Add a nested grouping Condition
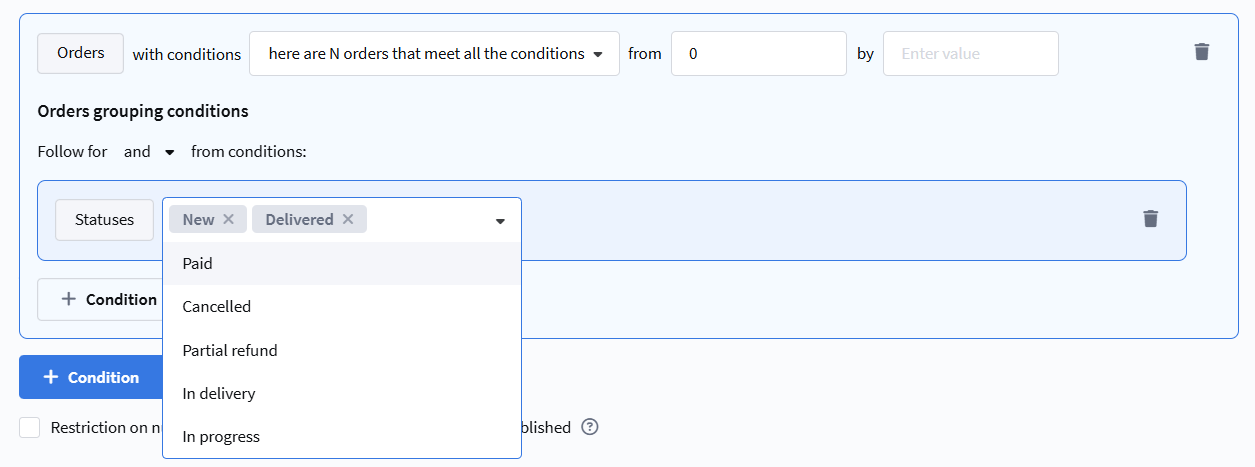Image resolution: width=1255 pixels, height=467 pixels. point(100,299)
